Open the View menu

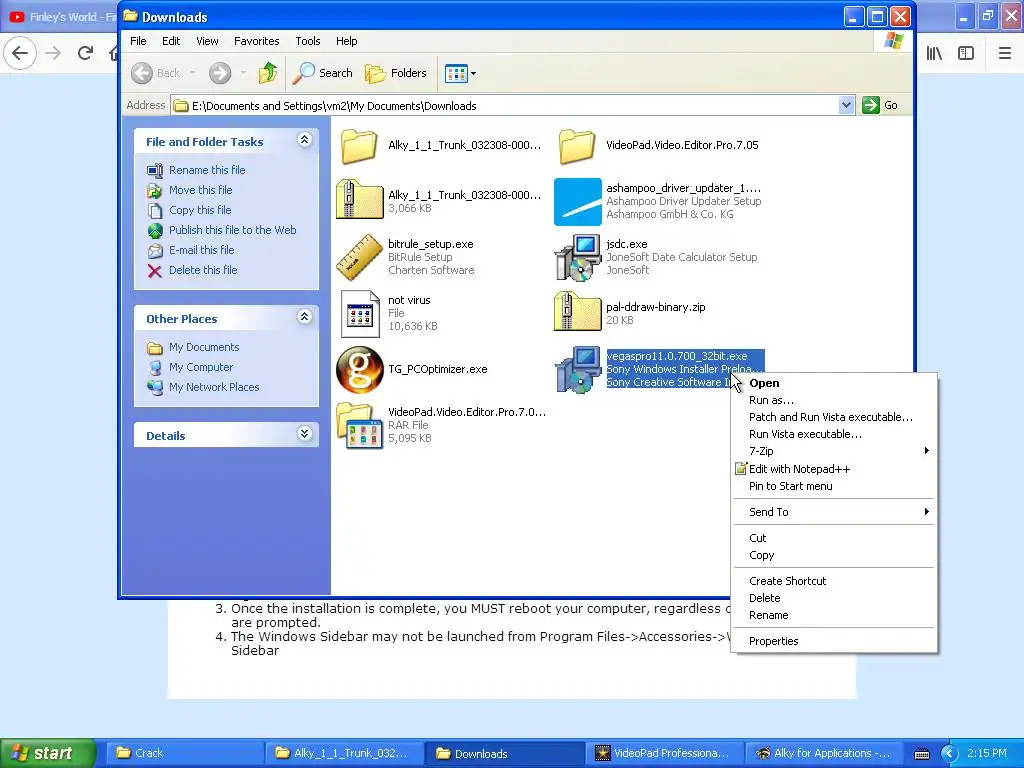coord(207,41)
